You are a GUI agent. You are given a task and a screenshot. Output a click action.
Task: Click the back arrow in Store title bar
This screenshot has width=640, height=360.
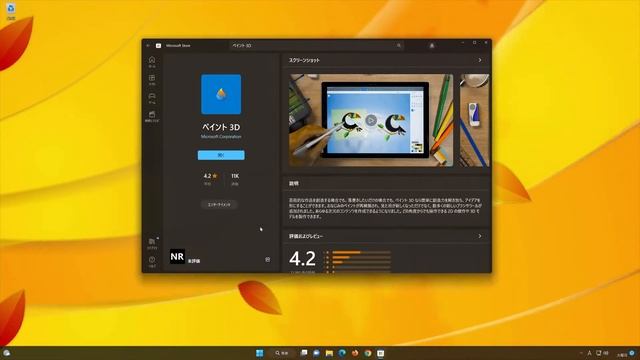click(x=148, y=46)
